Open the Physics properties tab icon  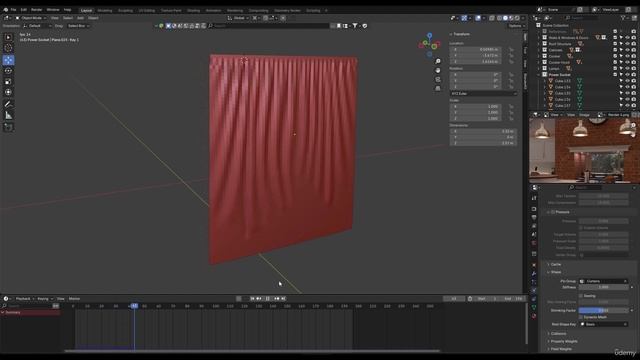coord(534,290)
